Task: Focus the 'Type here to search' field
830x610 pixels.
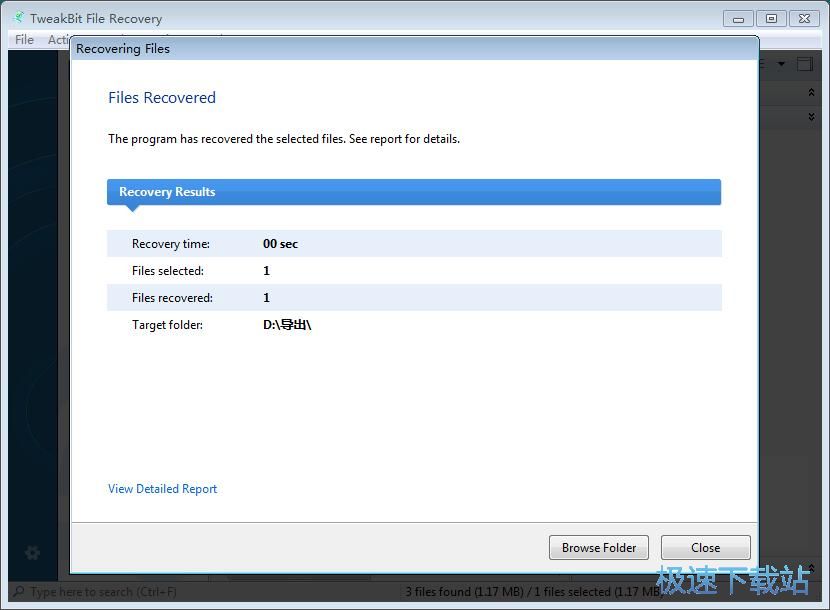Action: 103,591
